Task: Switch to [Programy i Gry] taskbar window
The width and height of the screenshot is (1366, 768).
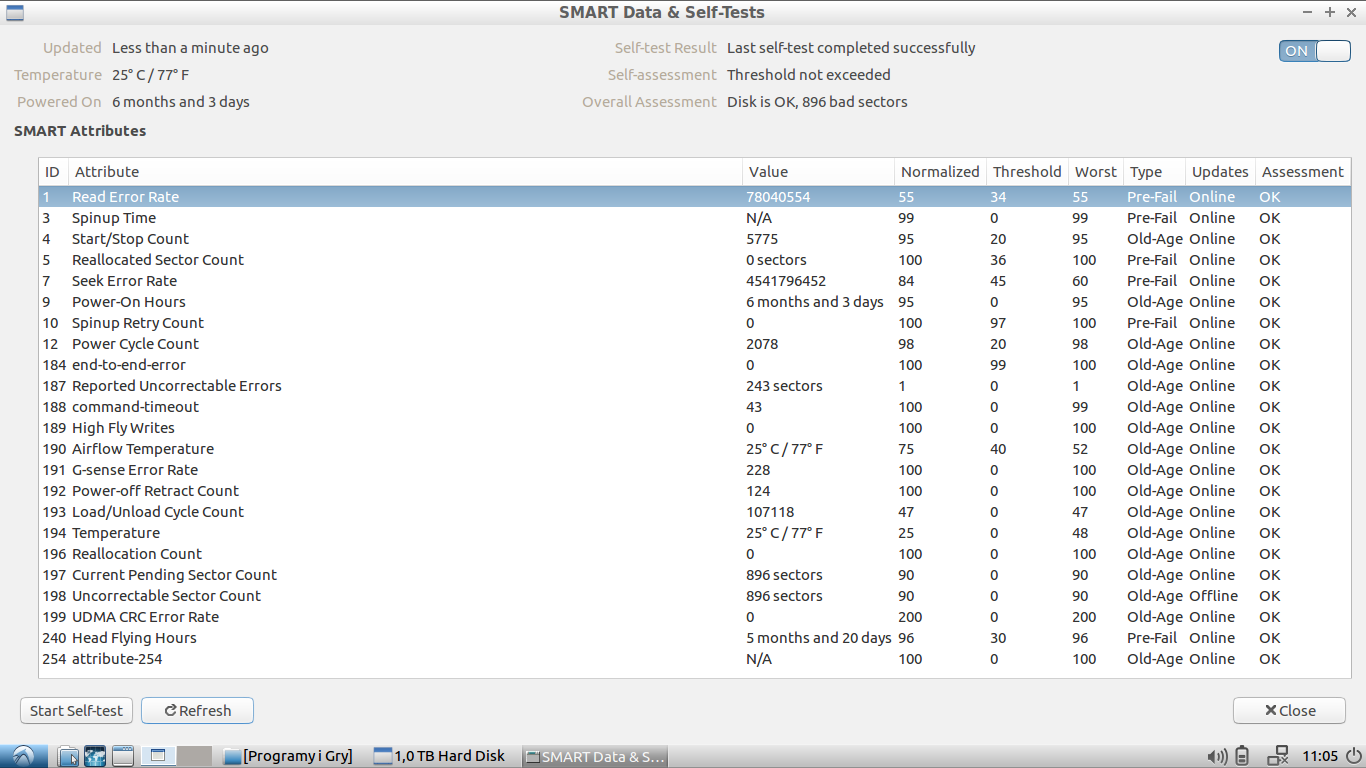Action: click(x=289, y=756)
